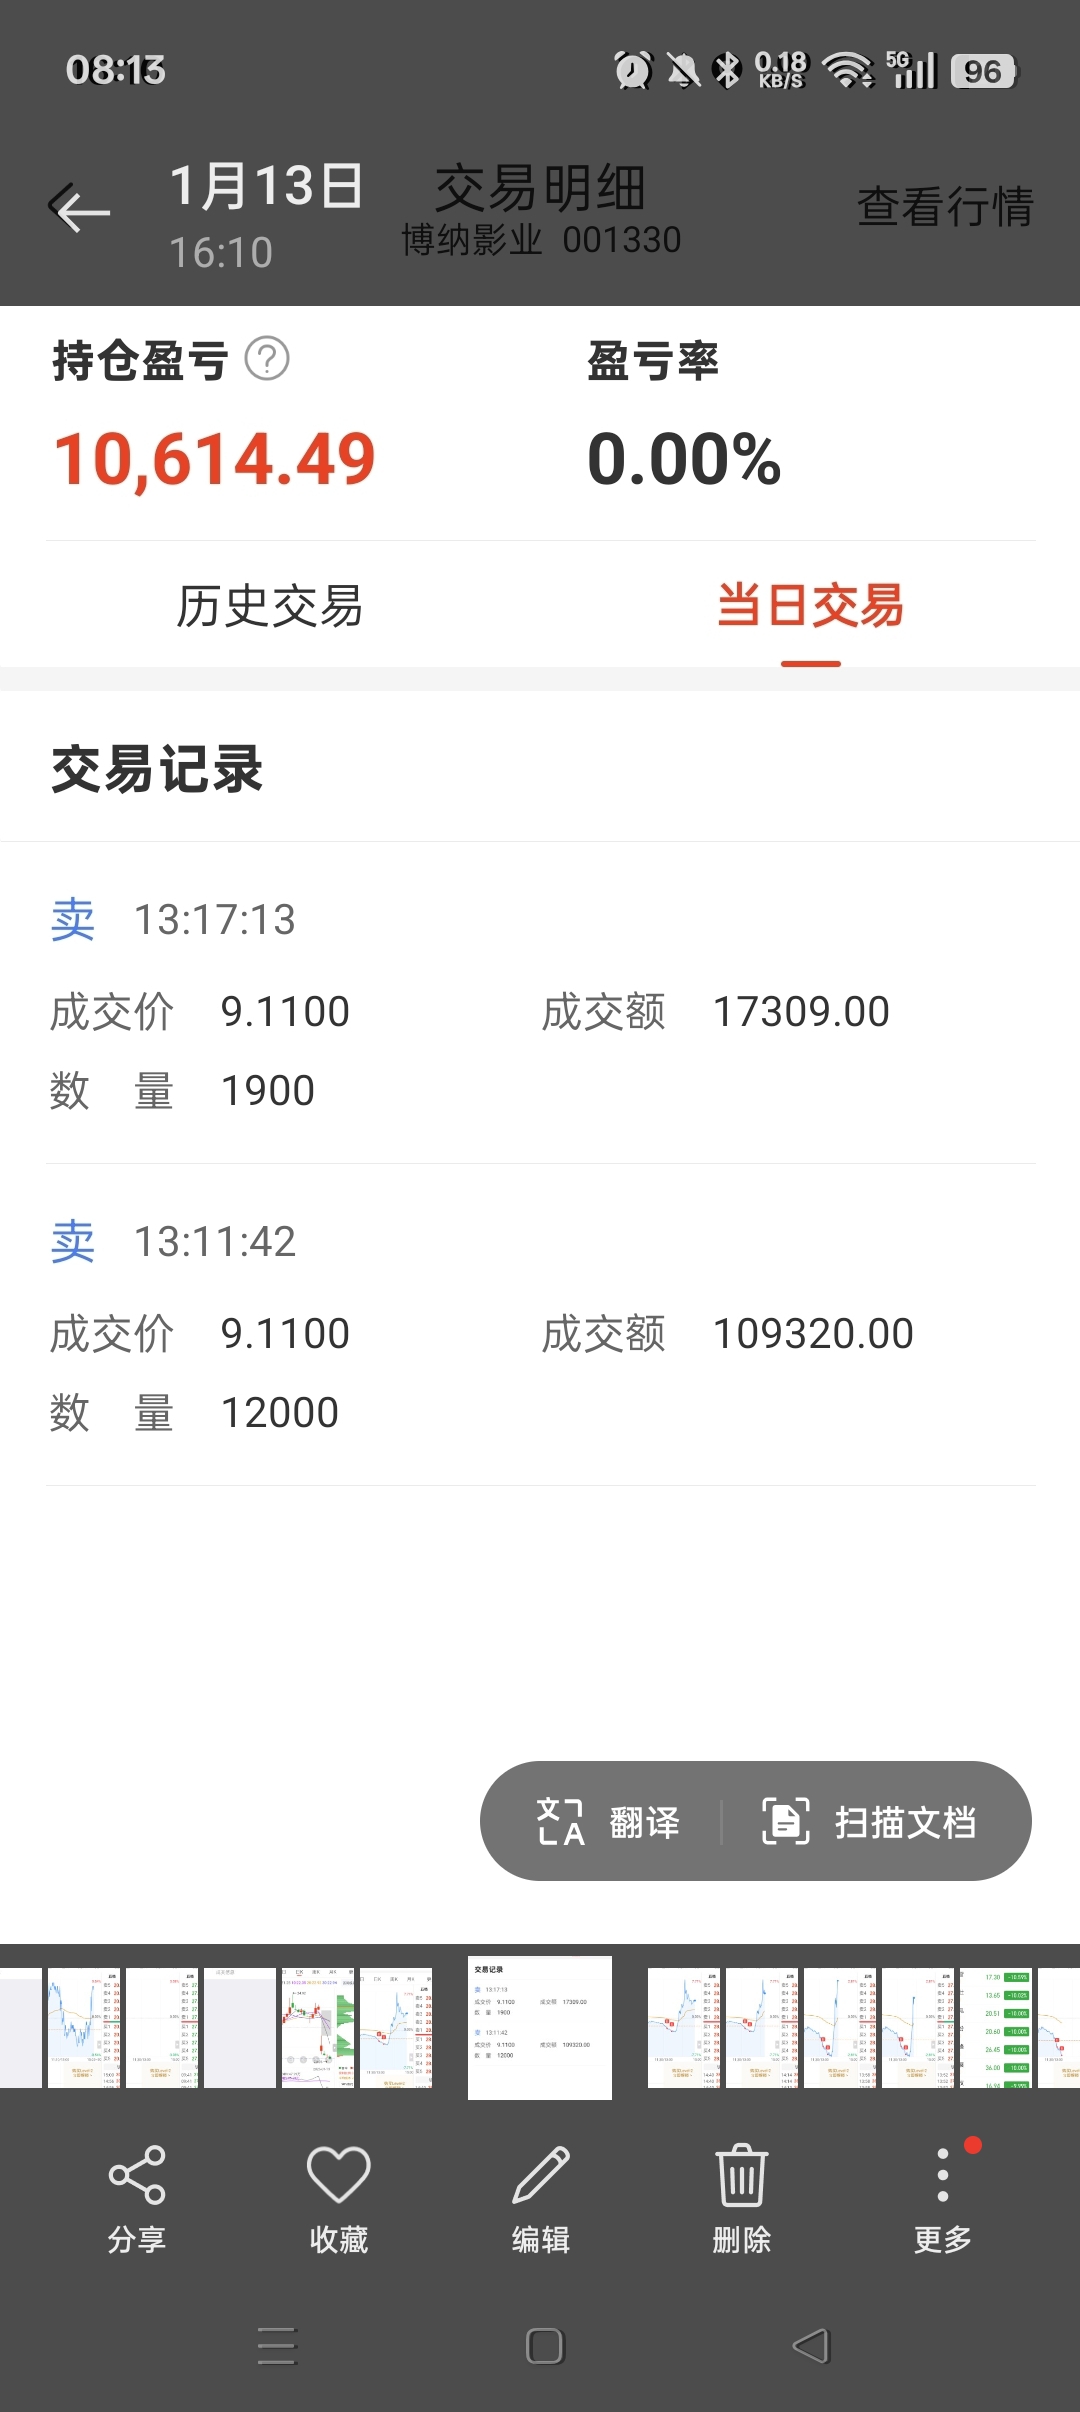Open green price list thumbnail on right
This screenshot has width=1080, height=2412.
point(996,2027)
